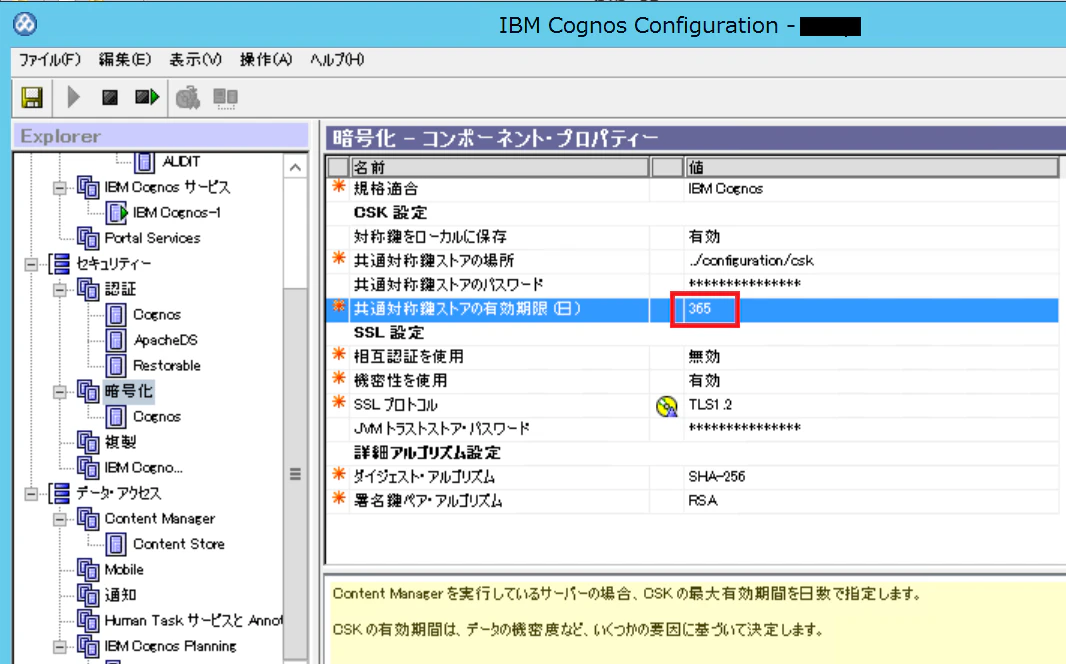1066x664 pixels.
Task: Click the ./configuration/csk location value
Action: pyautogui.click(x=751, y=261)
